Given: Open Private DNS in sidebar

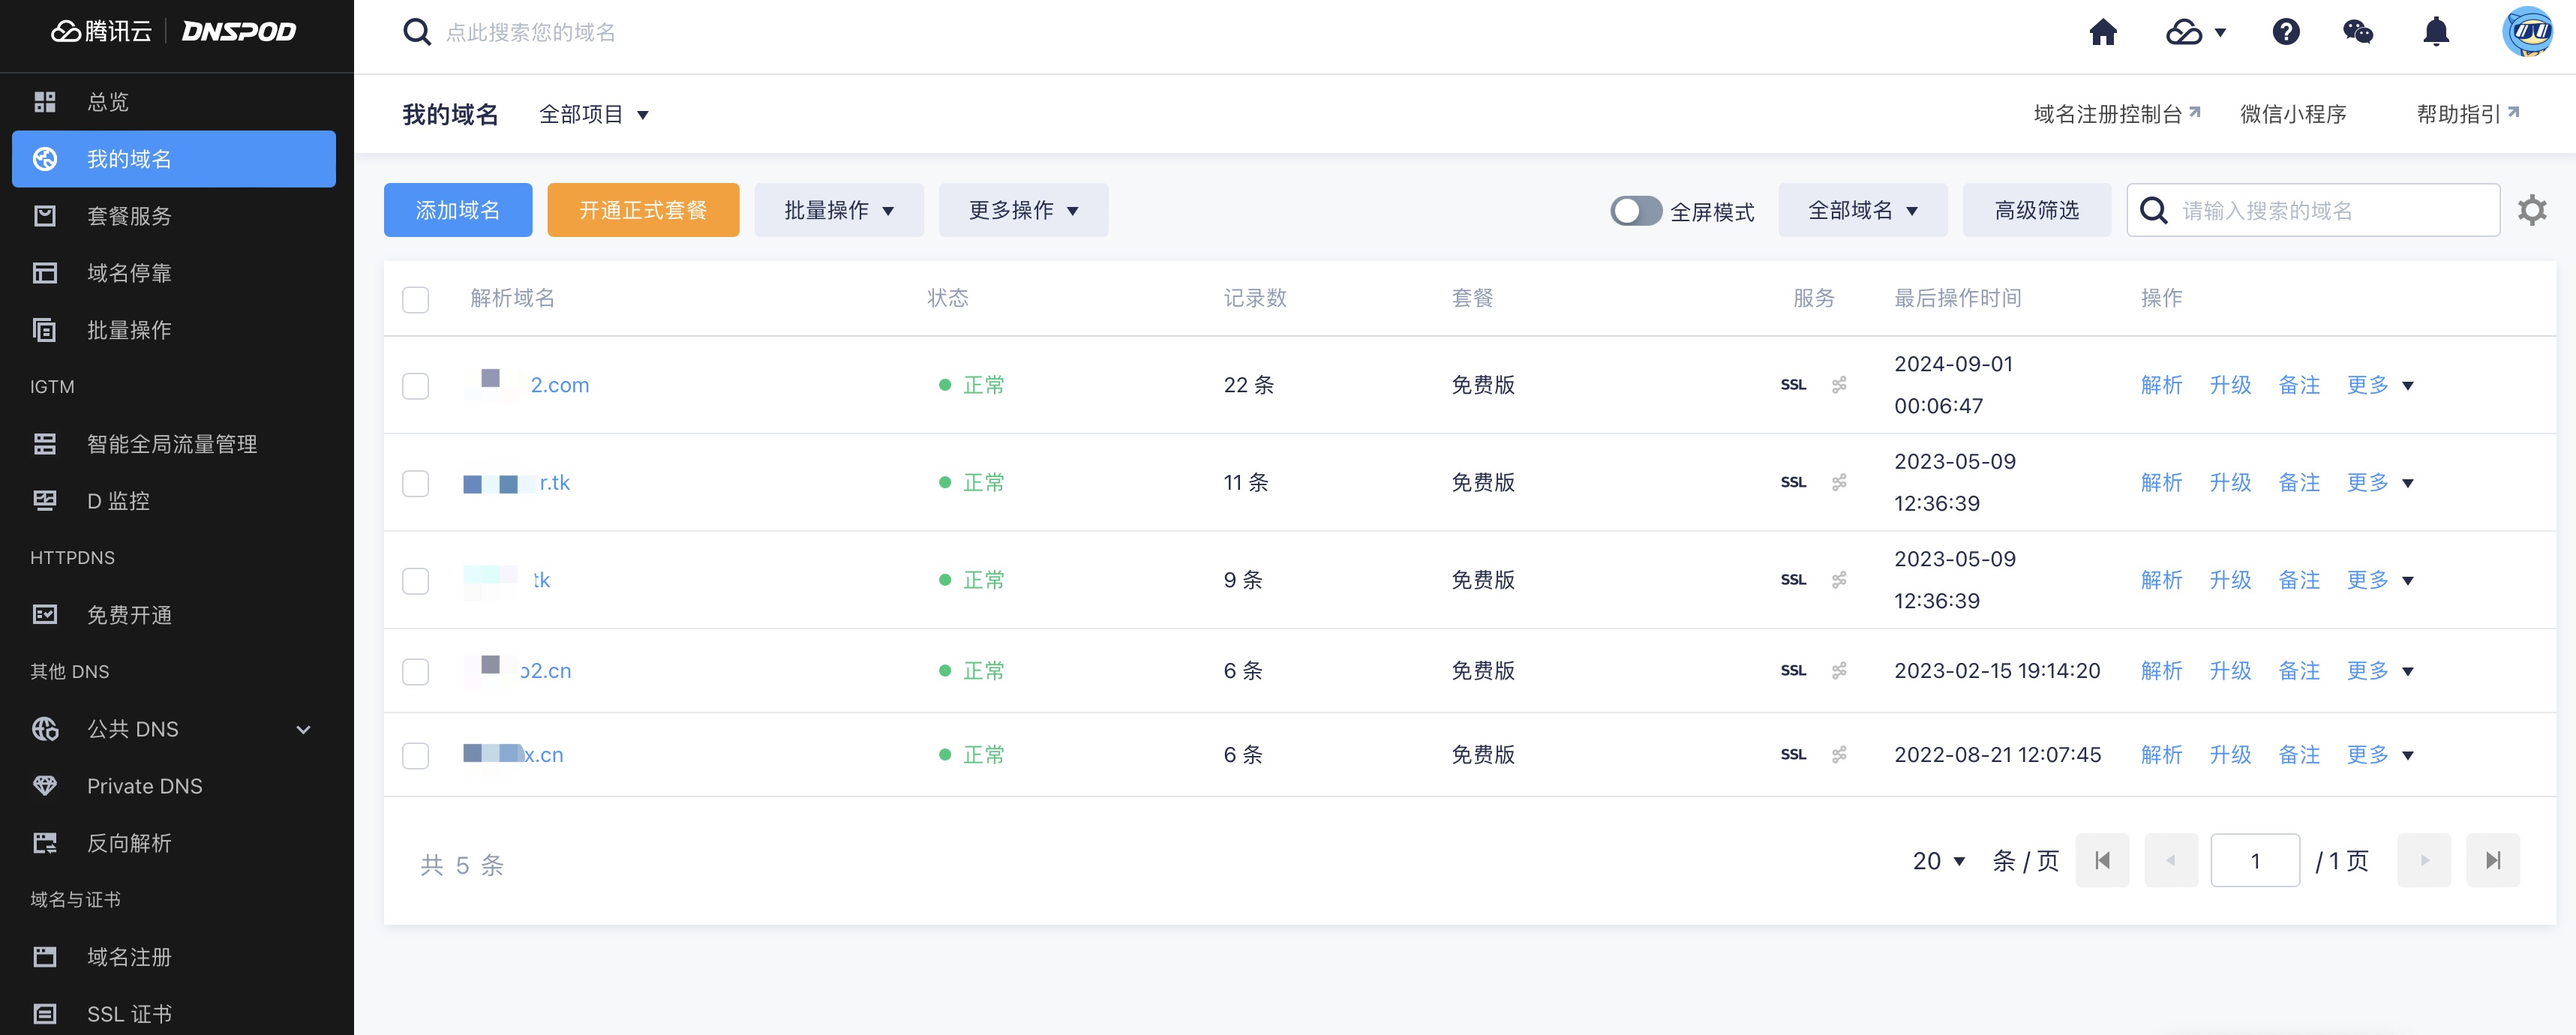Looking at the screenshot, I should coord(174,786).
